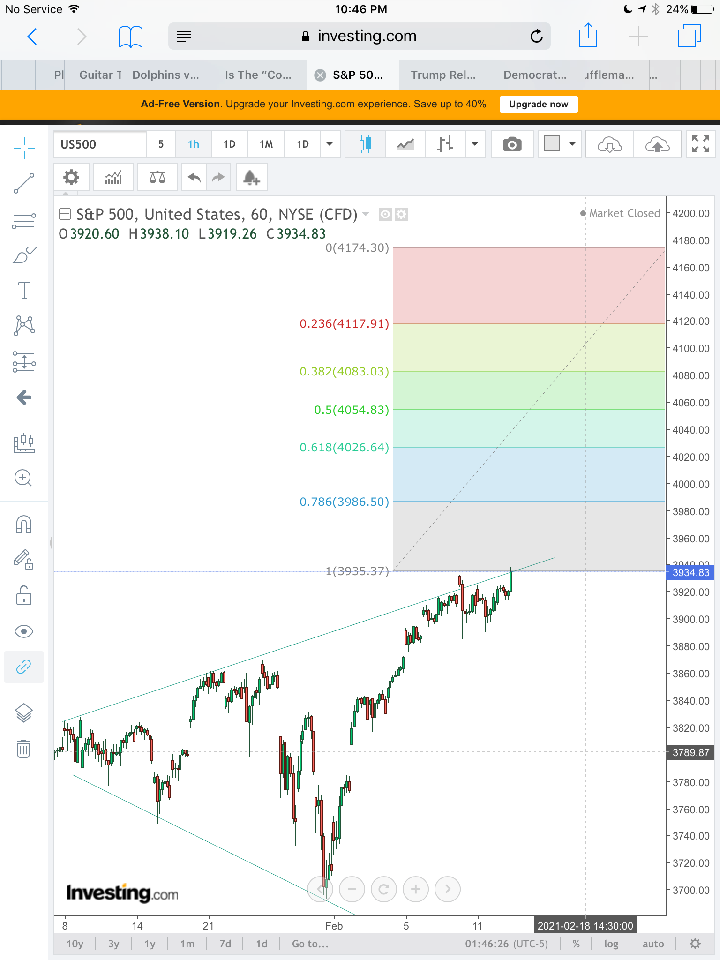Create an alert with bell icon

coord(250,178)
